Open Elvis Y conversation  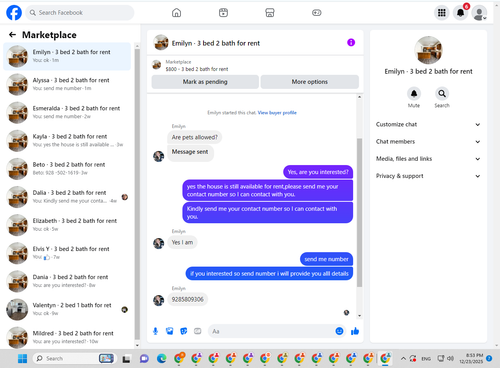pos(67,253)
